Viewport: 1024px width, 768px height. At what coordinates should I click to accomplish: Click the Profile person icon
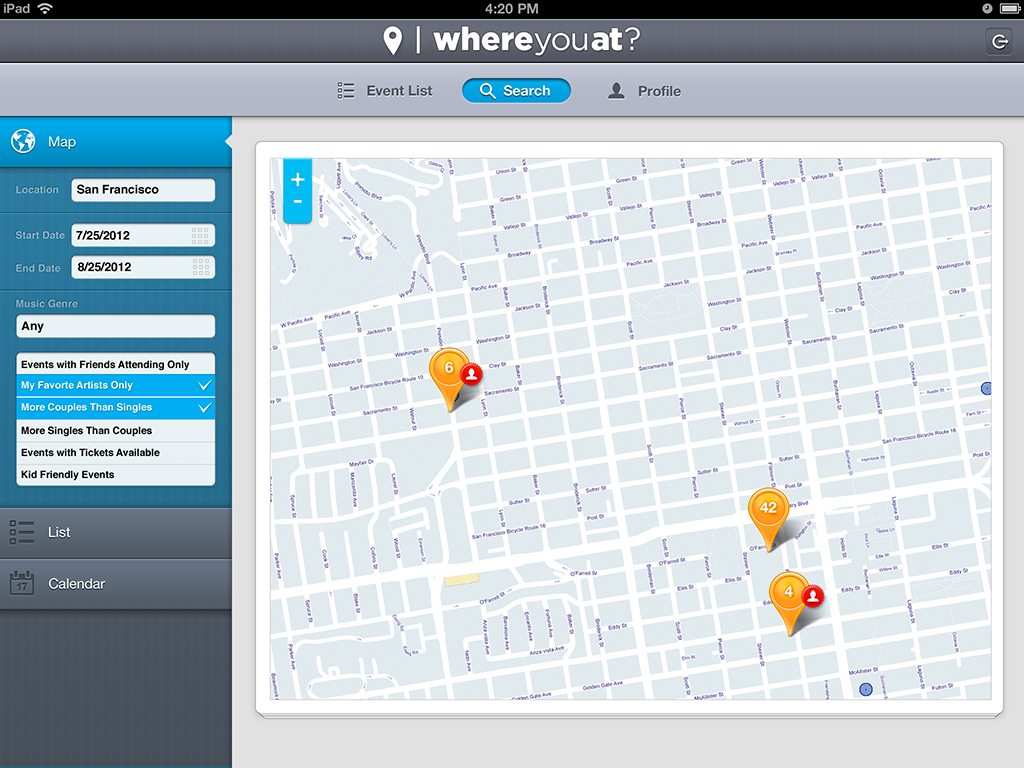coord(616,91)
